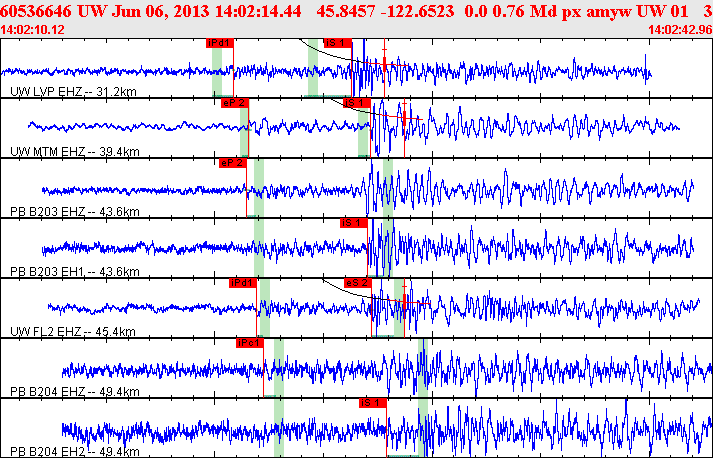Viewport: 713px width, 458px height.
Task: Click the PB B204 EHZ -- 49.4km label
Action: coord(75,392)
